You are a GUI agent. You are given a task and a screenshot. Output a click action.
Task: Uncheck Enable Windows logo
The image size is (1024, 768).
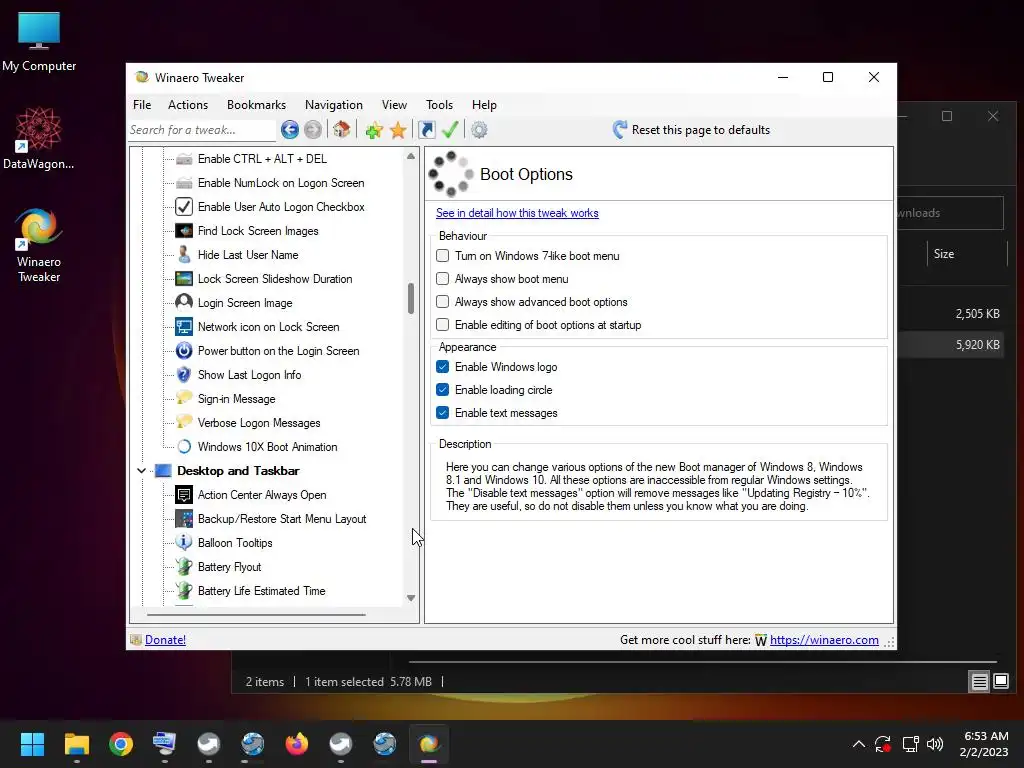[x=443, y=366]
